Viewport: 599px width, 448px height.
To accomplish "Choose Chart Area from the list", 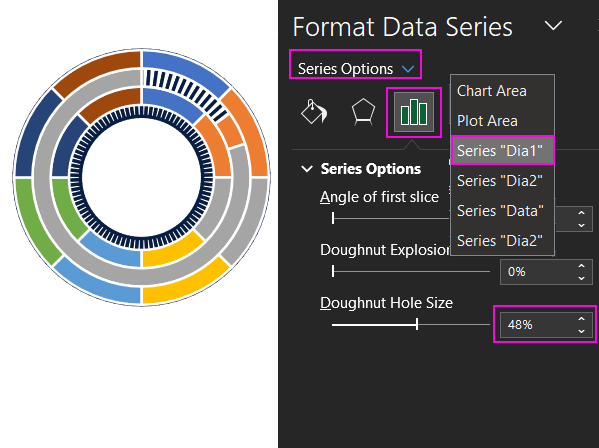I will (492, 91).
